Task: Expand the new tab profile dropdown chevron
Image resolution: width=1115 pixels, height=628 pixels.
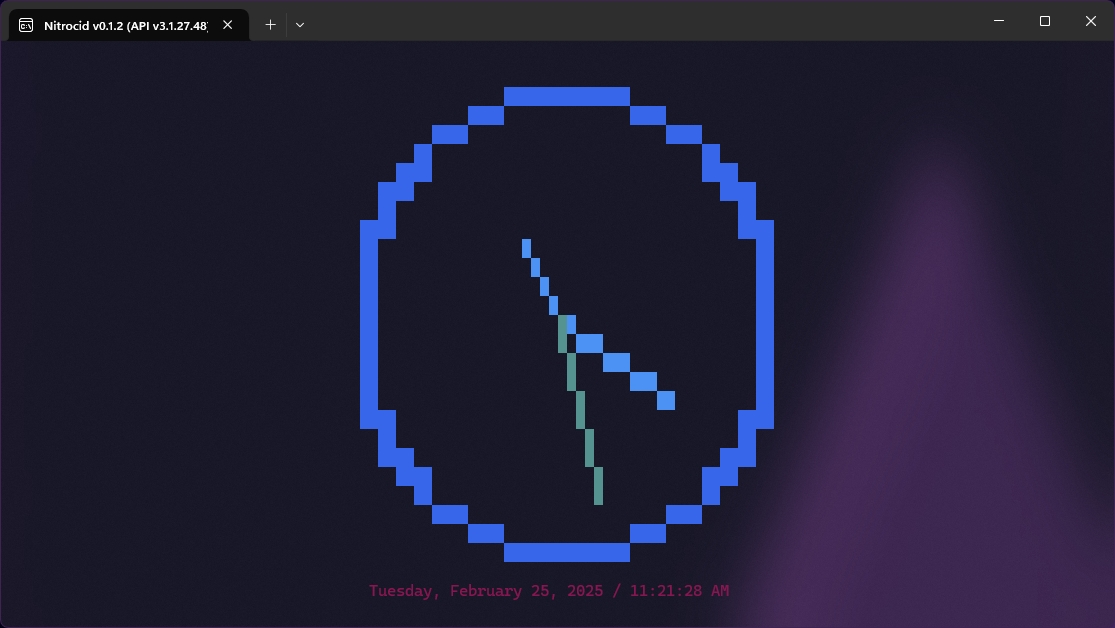Action: 300,24
